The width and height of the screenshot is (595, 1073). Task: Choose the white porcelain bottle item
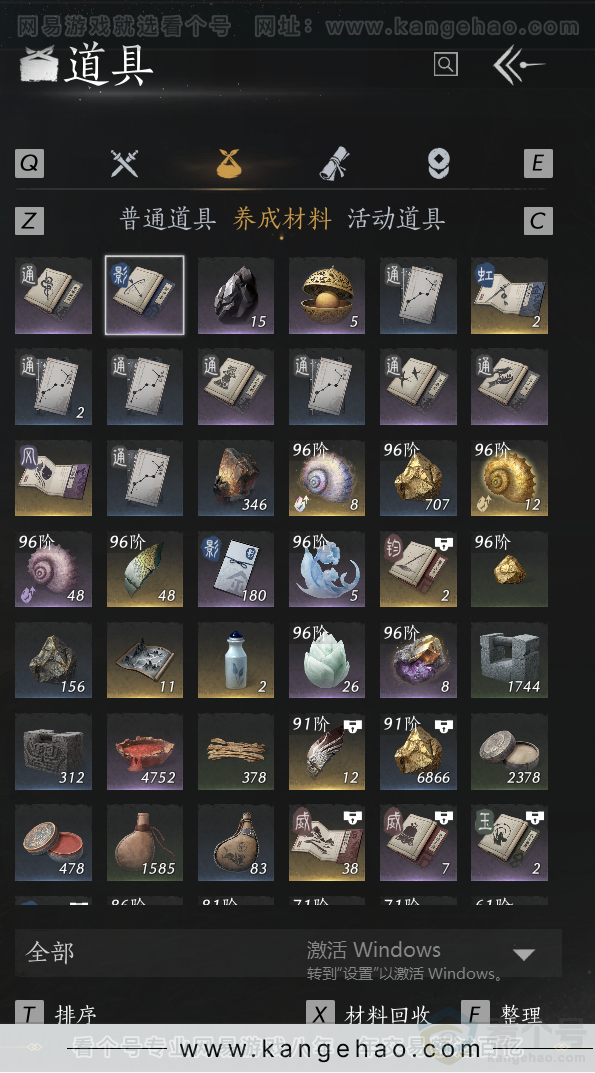[236, 660]
